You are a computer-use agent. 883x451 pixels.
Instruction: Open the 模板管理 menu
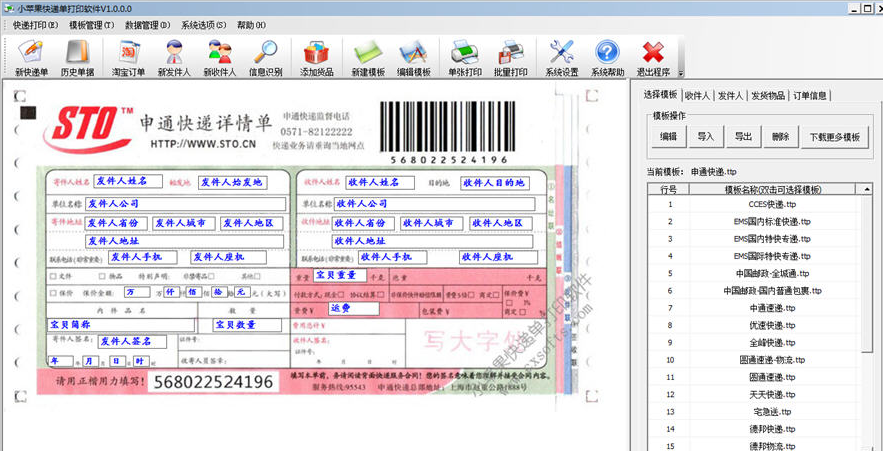click(91, 24)
